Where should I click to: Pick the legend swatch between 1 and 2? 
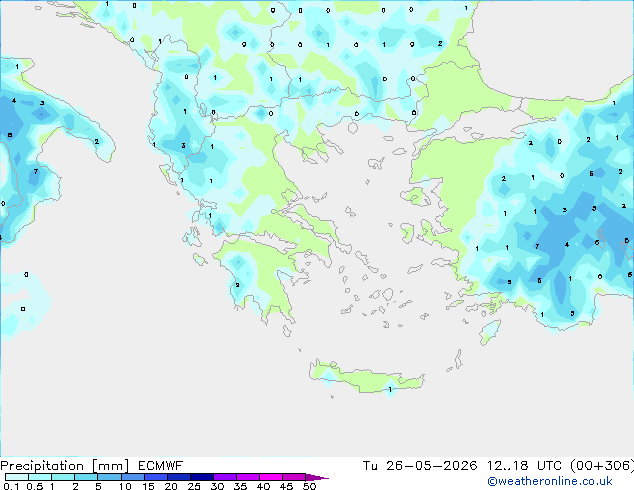(63, 477)
